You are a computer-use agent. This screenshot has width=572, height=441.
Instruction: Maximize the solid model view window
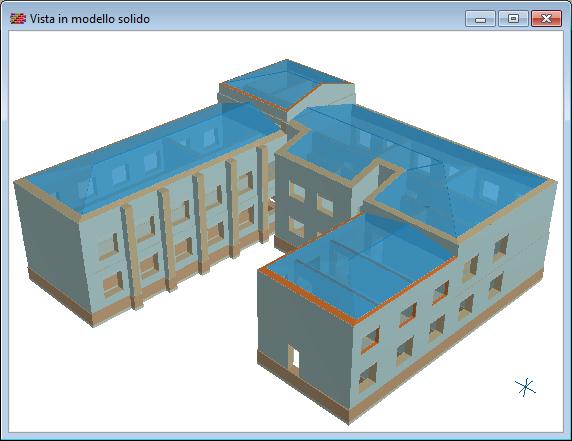(513, 19)
